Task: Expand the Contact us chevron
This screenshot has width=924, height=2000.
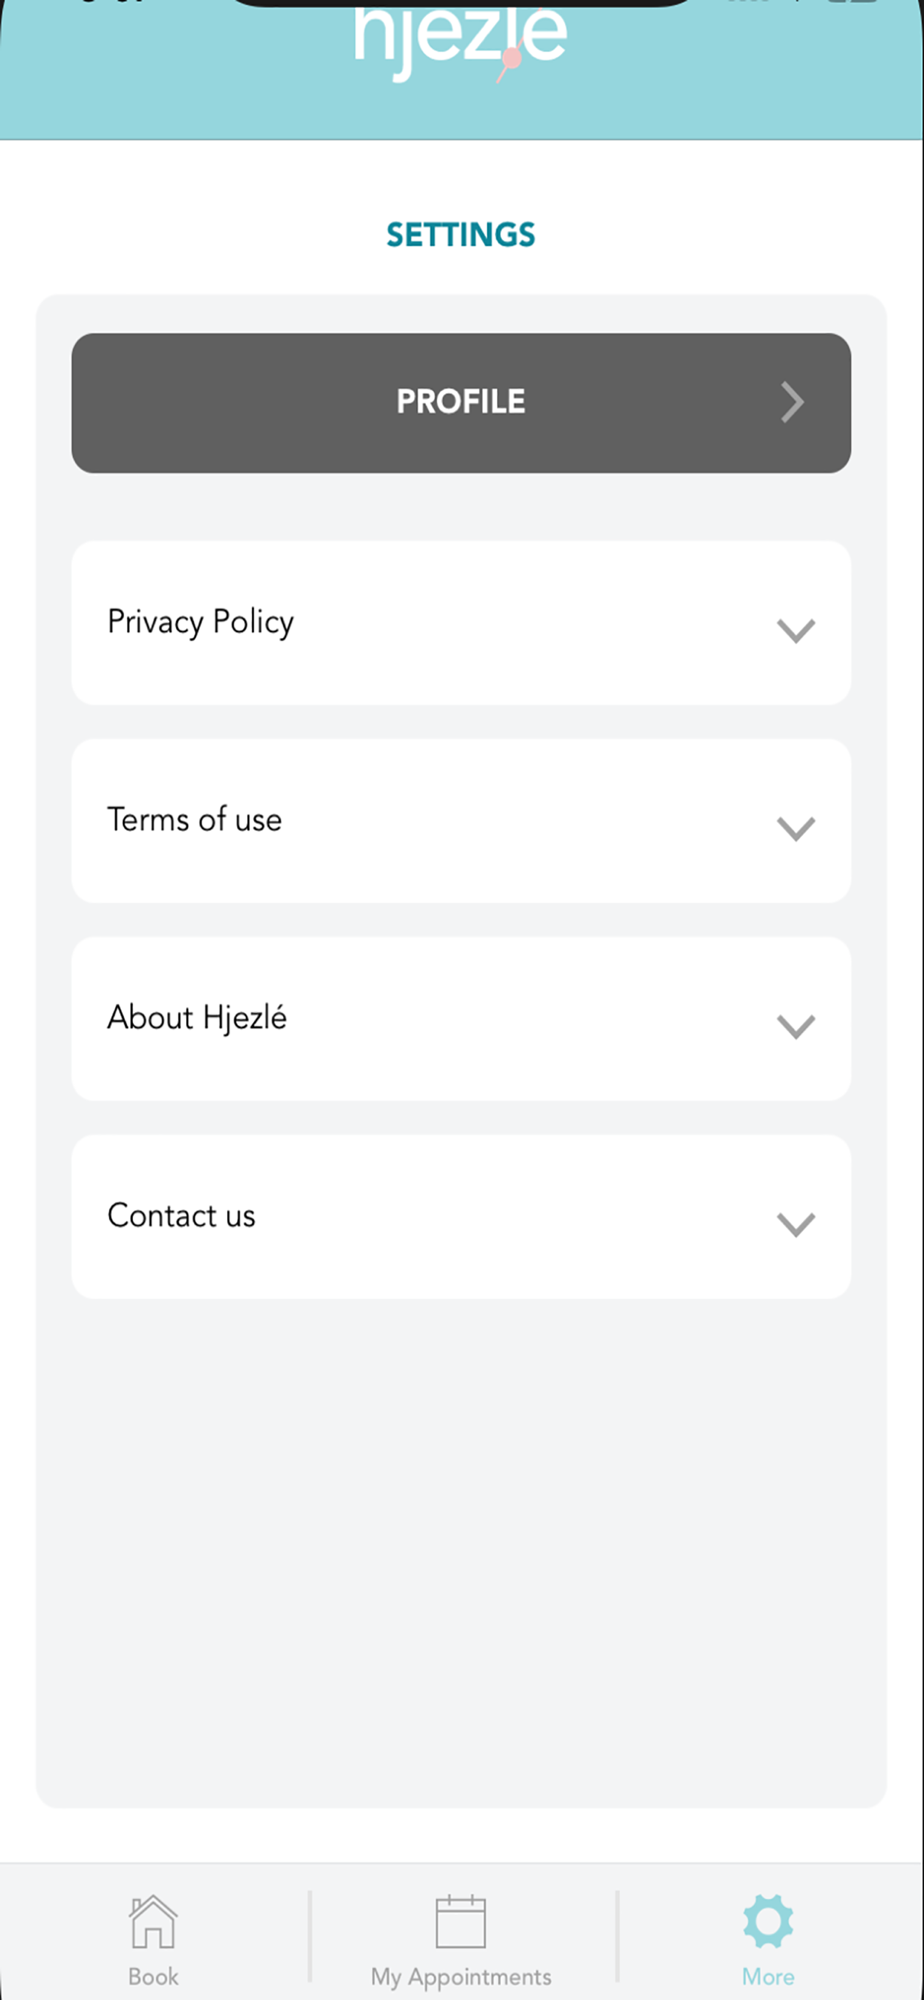Action: 796,1224
